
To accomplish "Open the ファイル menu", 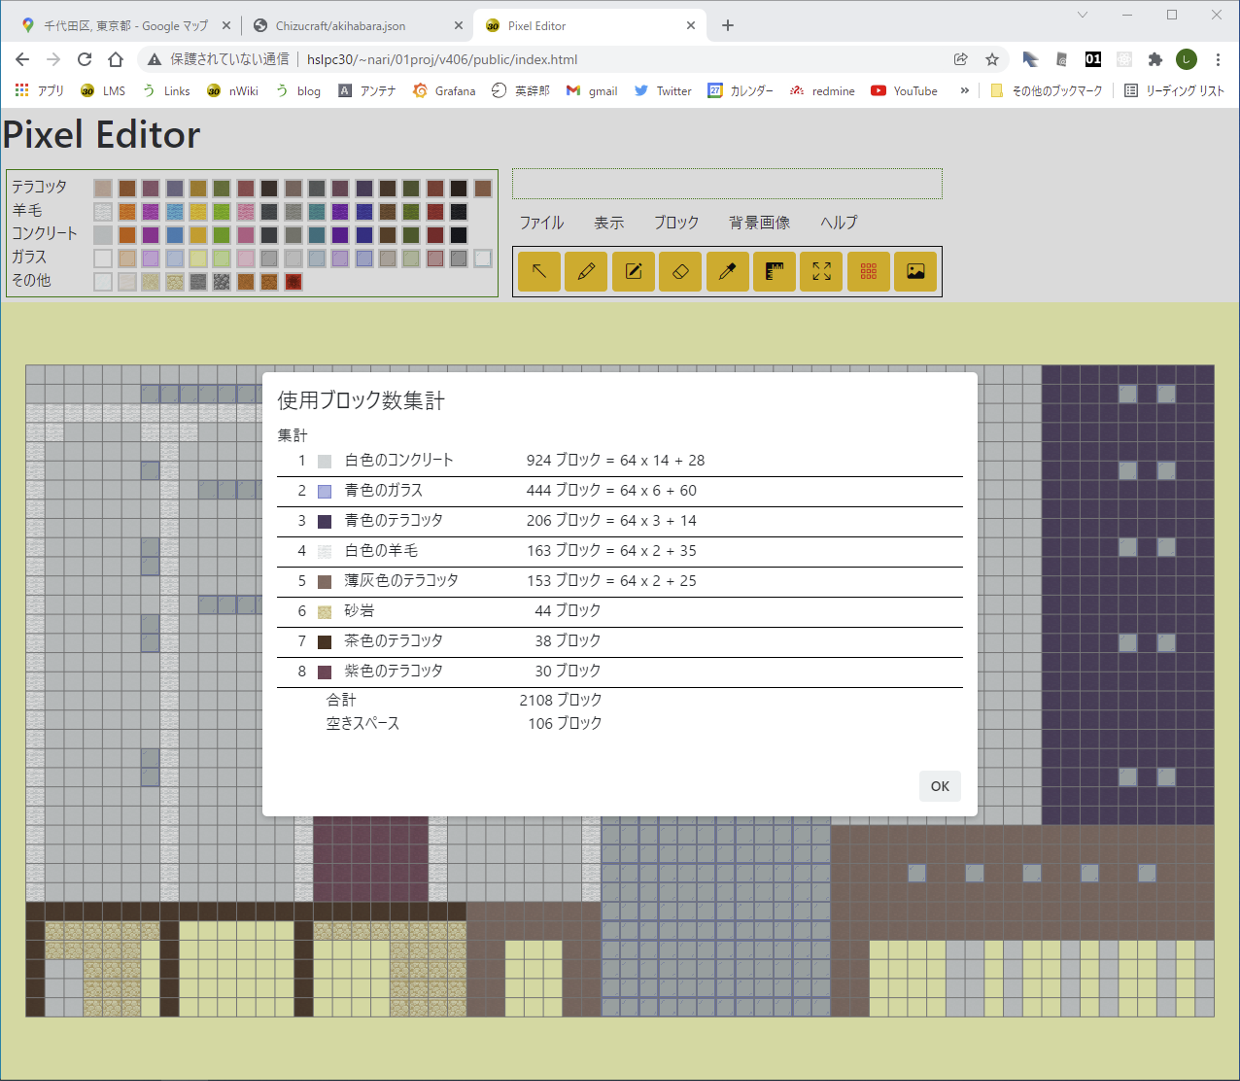I will coord(541,223).
